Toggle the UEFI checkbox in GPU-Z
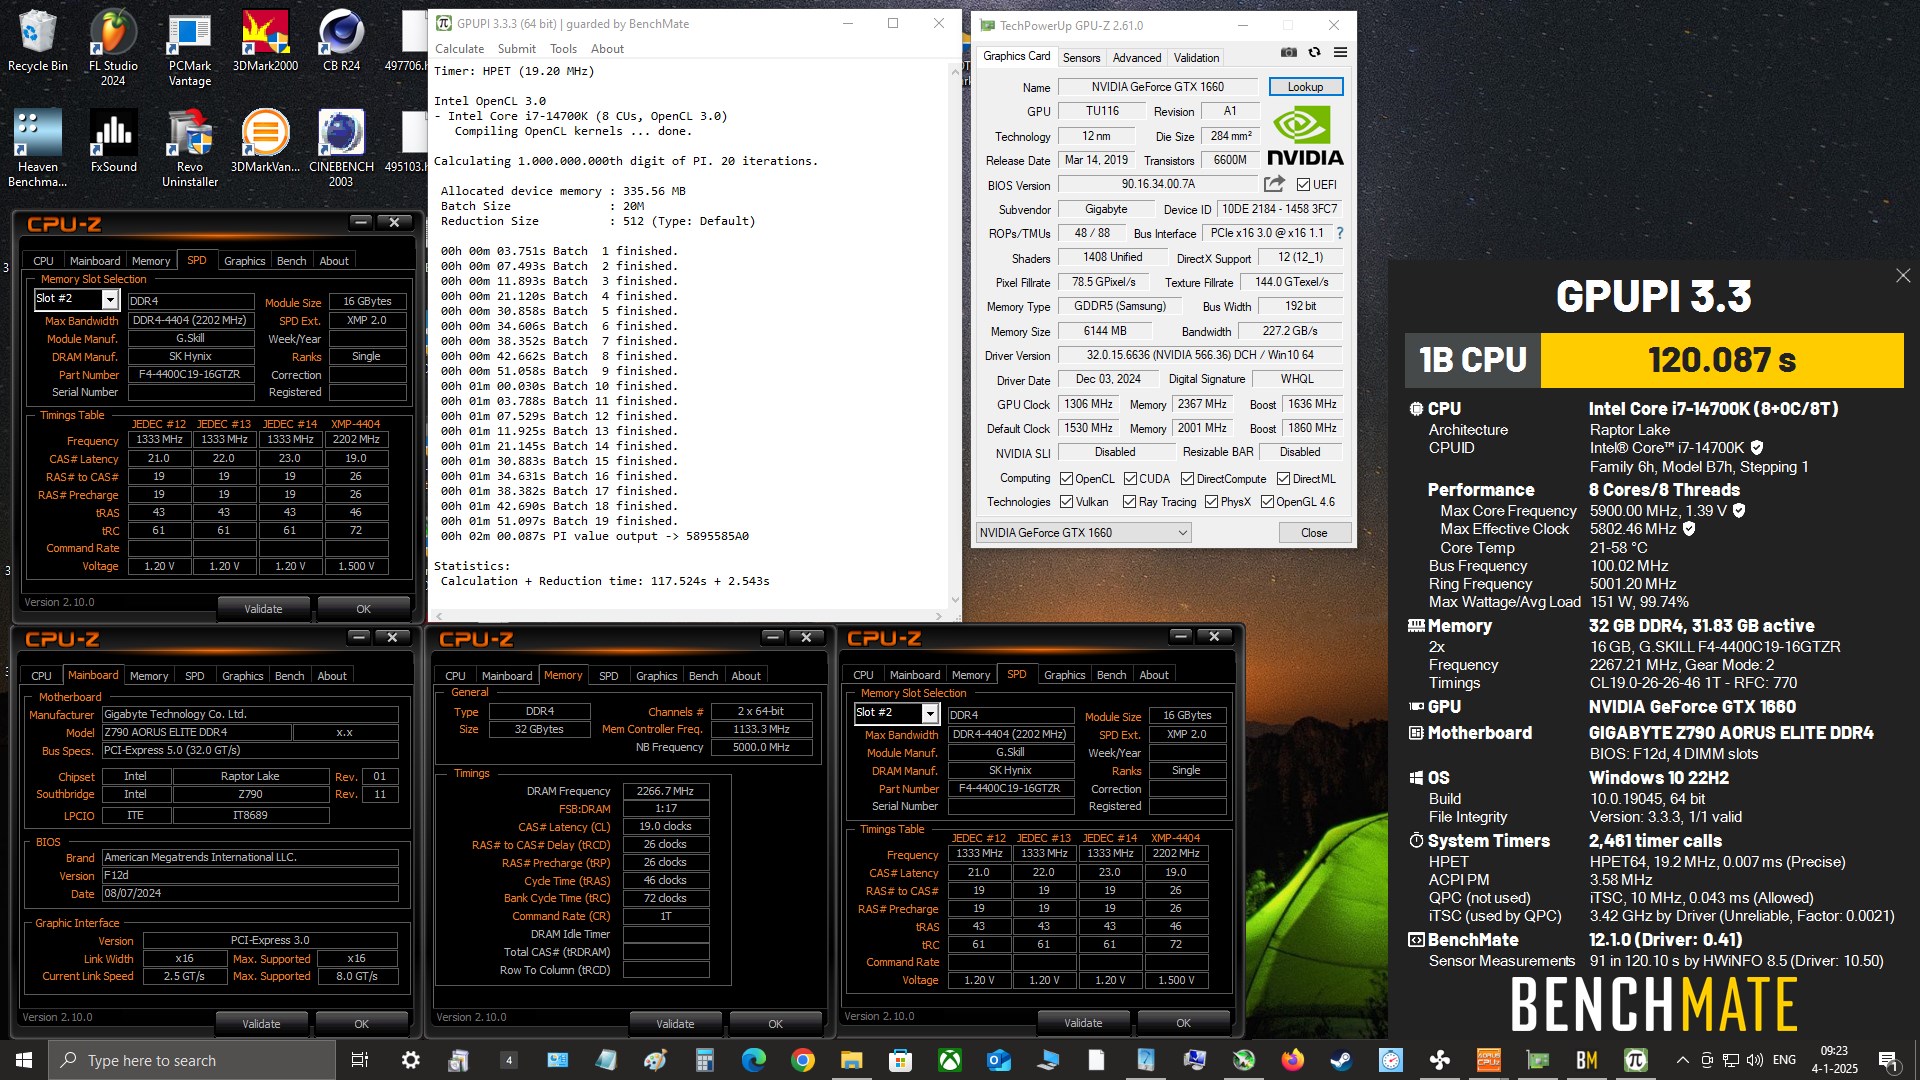1920x1080 pixels. [x=1303, y=185]
